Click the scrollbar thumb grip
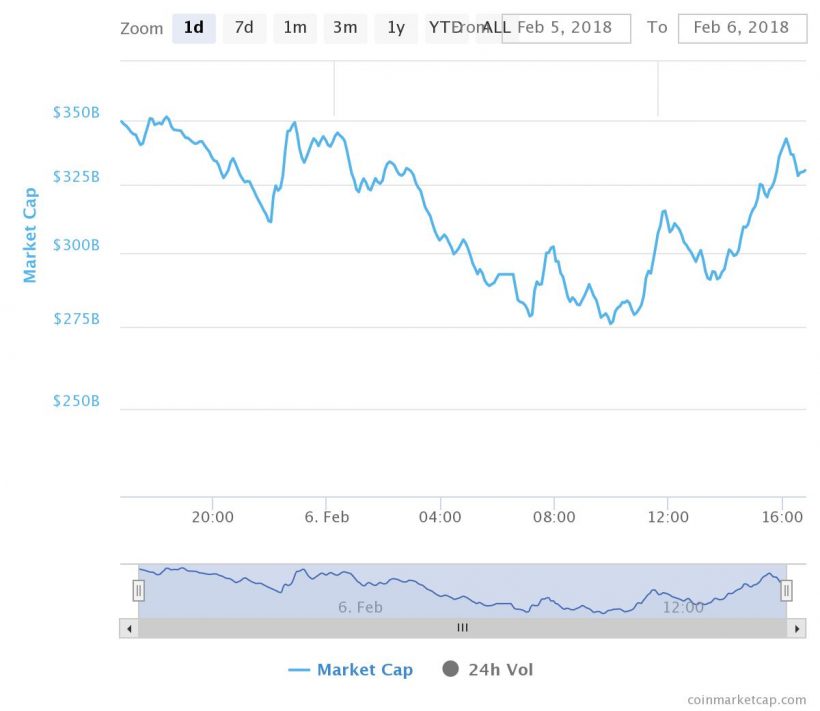 pos(462,628)
